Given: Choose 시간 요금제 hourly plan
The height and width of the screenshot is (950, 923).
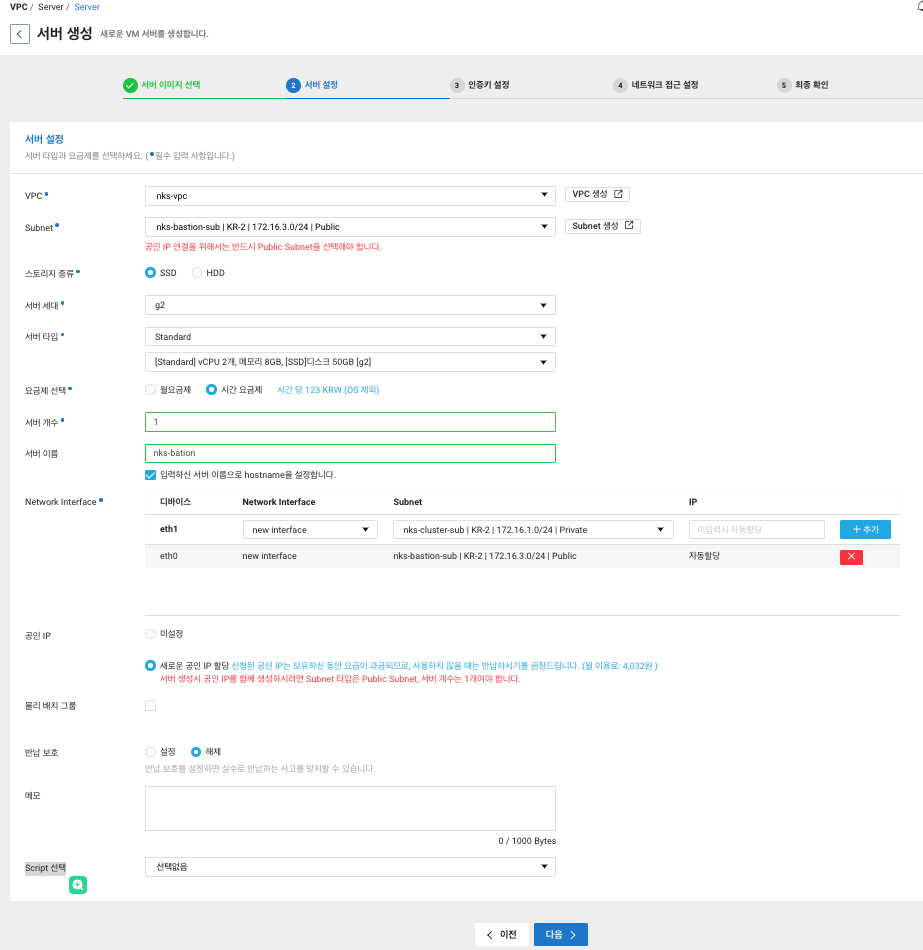Looking at the screenshot, I should tap(211, 390).
